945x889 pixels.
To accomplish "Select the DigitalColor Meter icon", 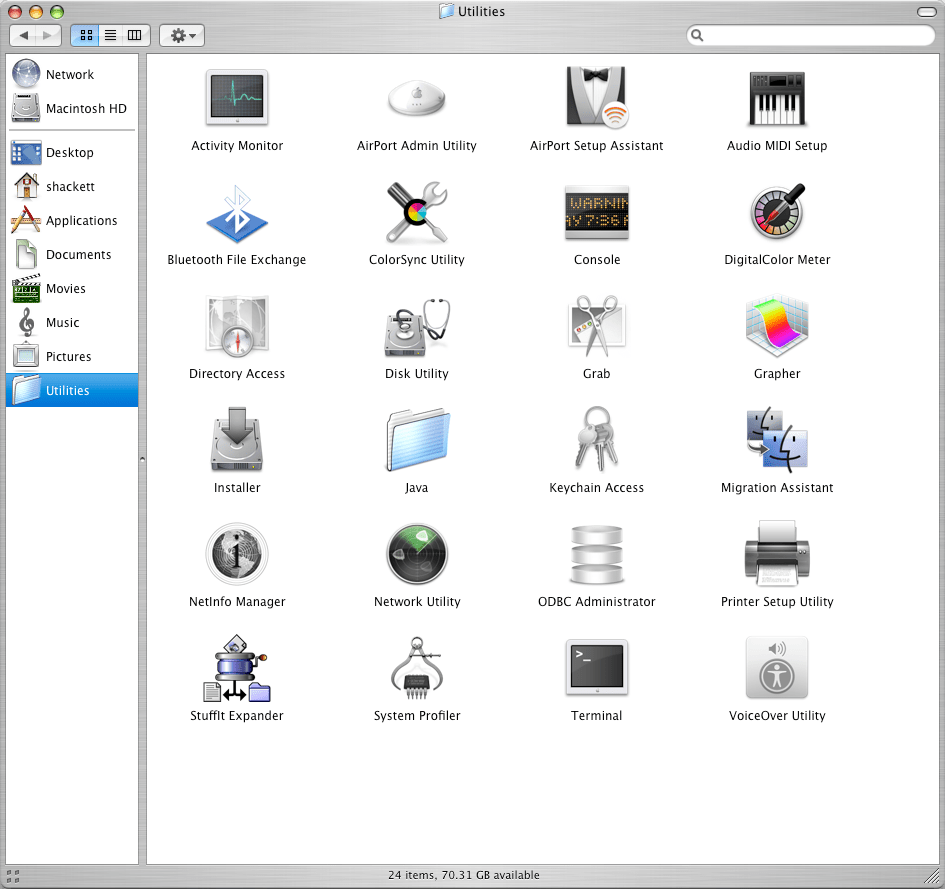I will (x=777, y=212).
